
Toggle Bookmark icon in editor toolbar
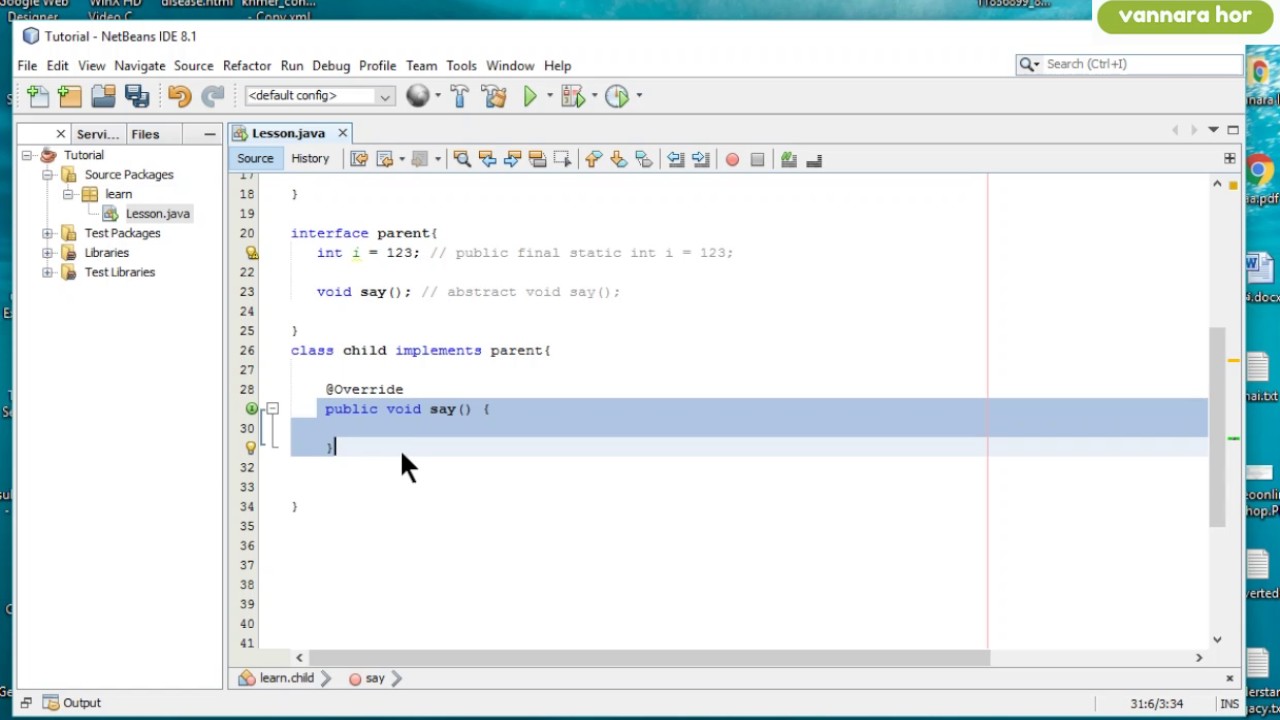(643, 159)
